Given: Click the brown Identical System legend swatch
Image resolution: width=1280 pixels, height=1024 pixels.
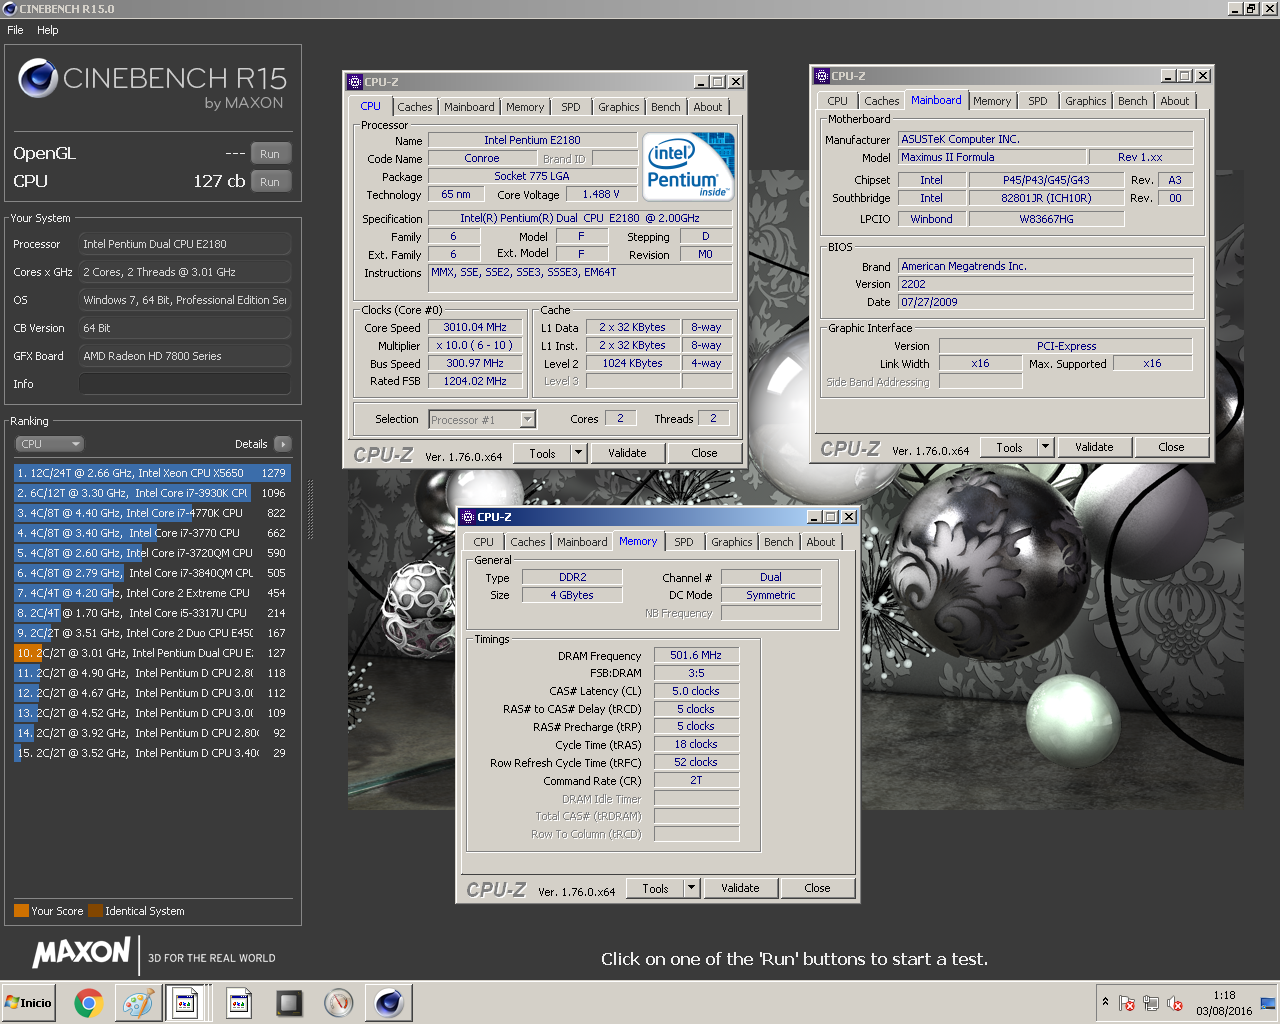Looking at the screenshot, I should click(95, 911).
